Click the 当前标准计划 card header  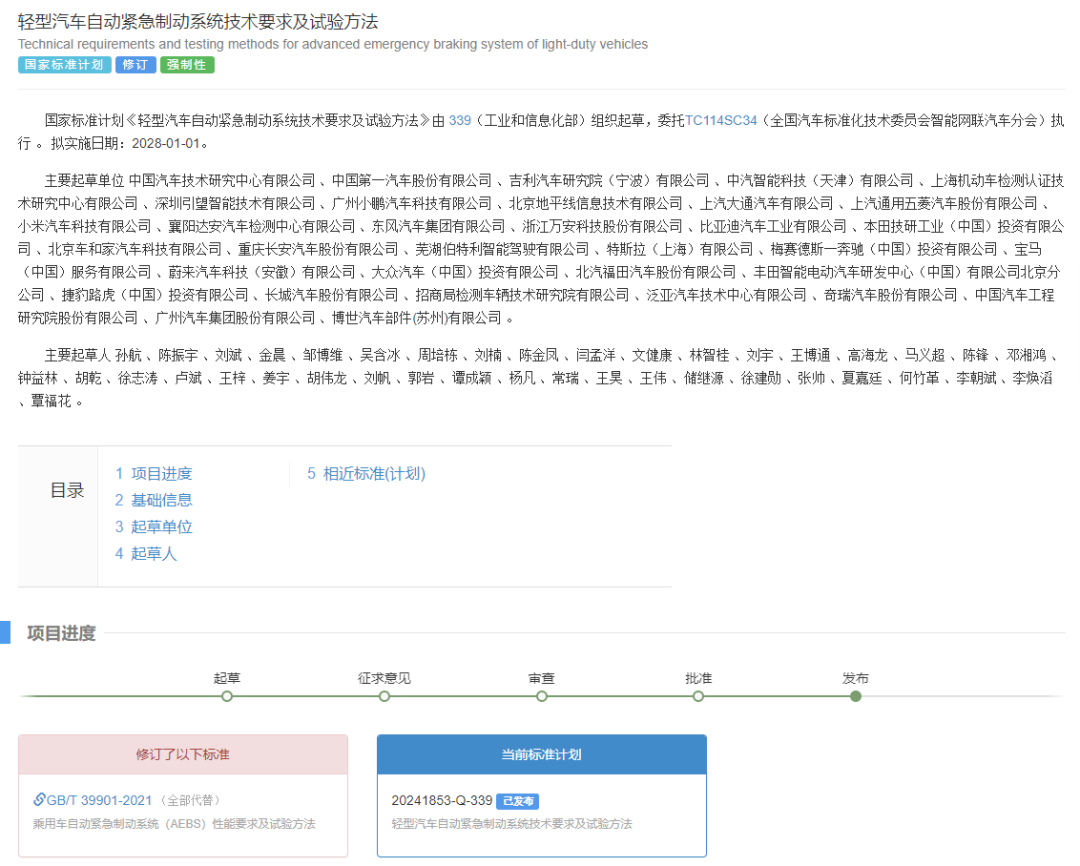541,755
